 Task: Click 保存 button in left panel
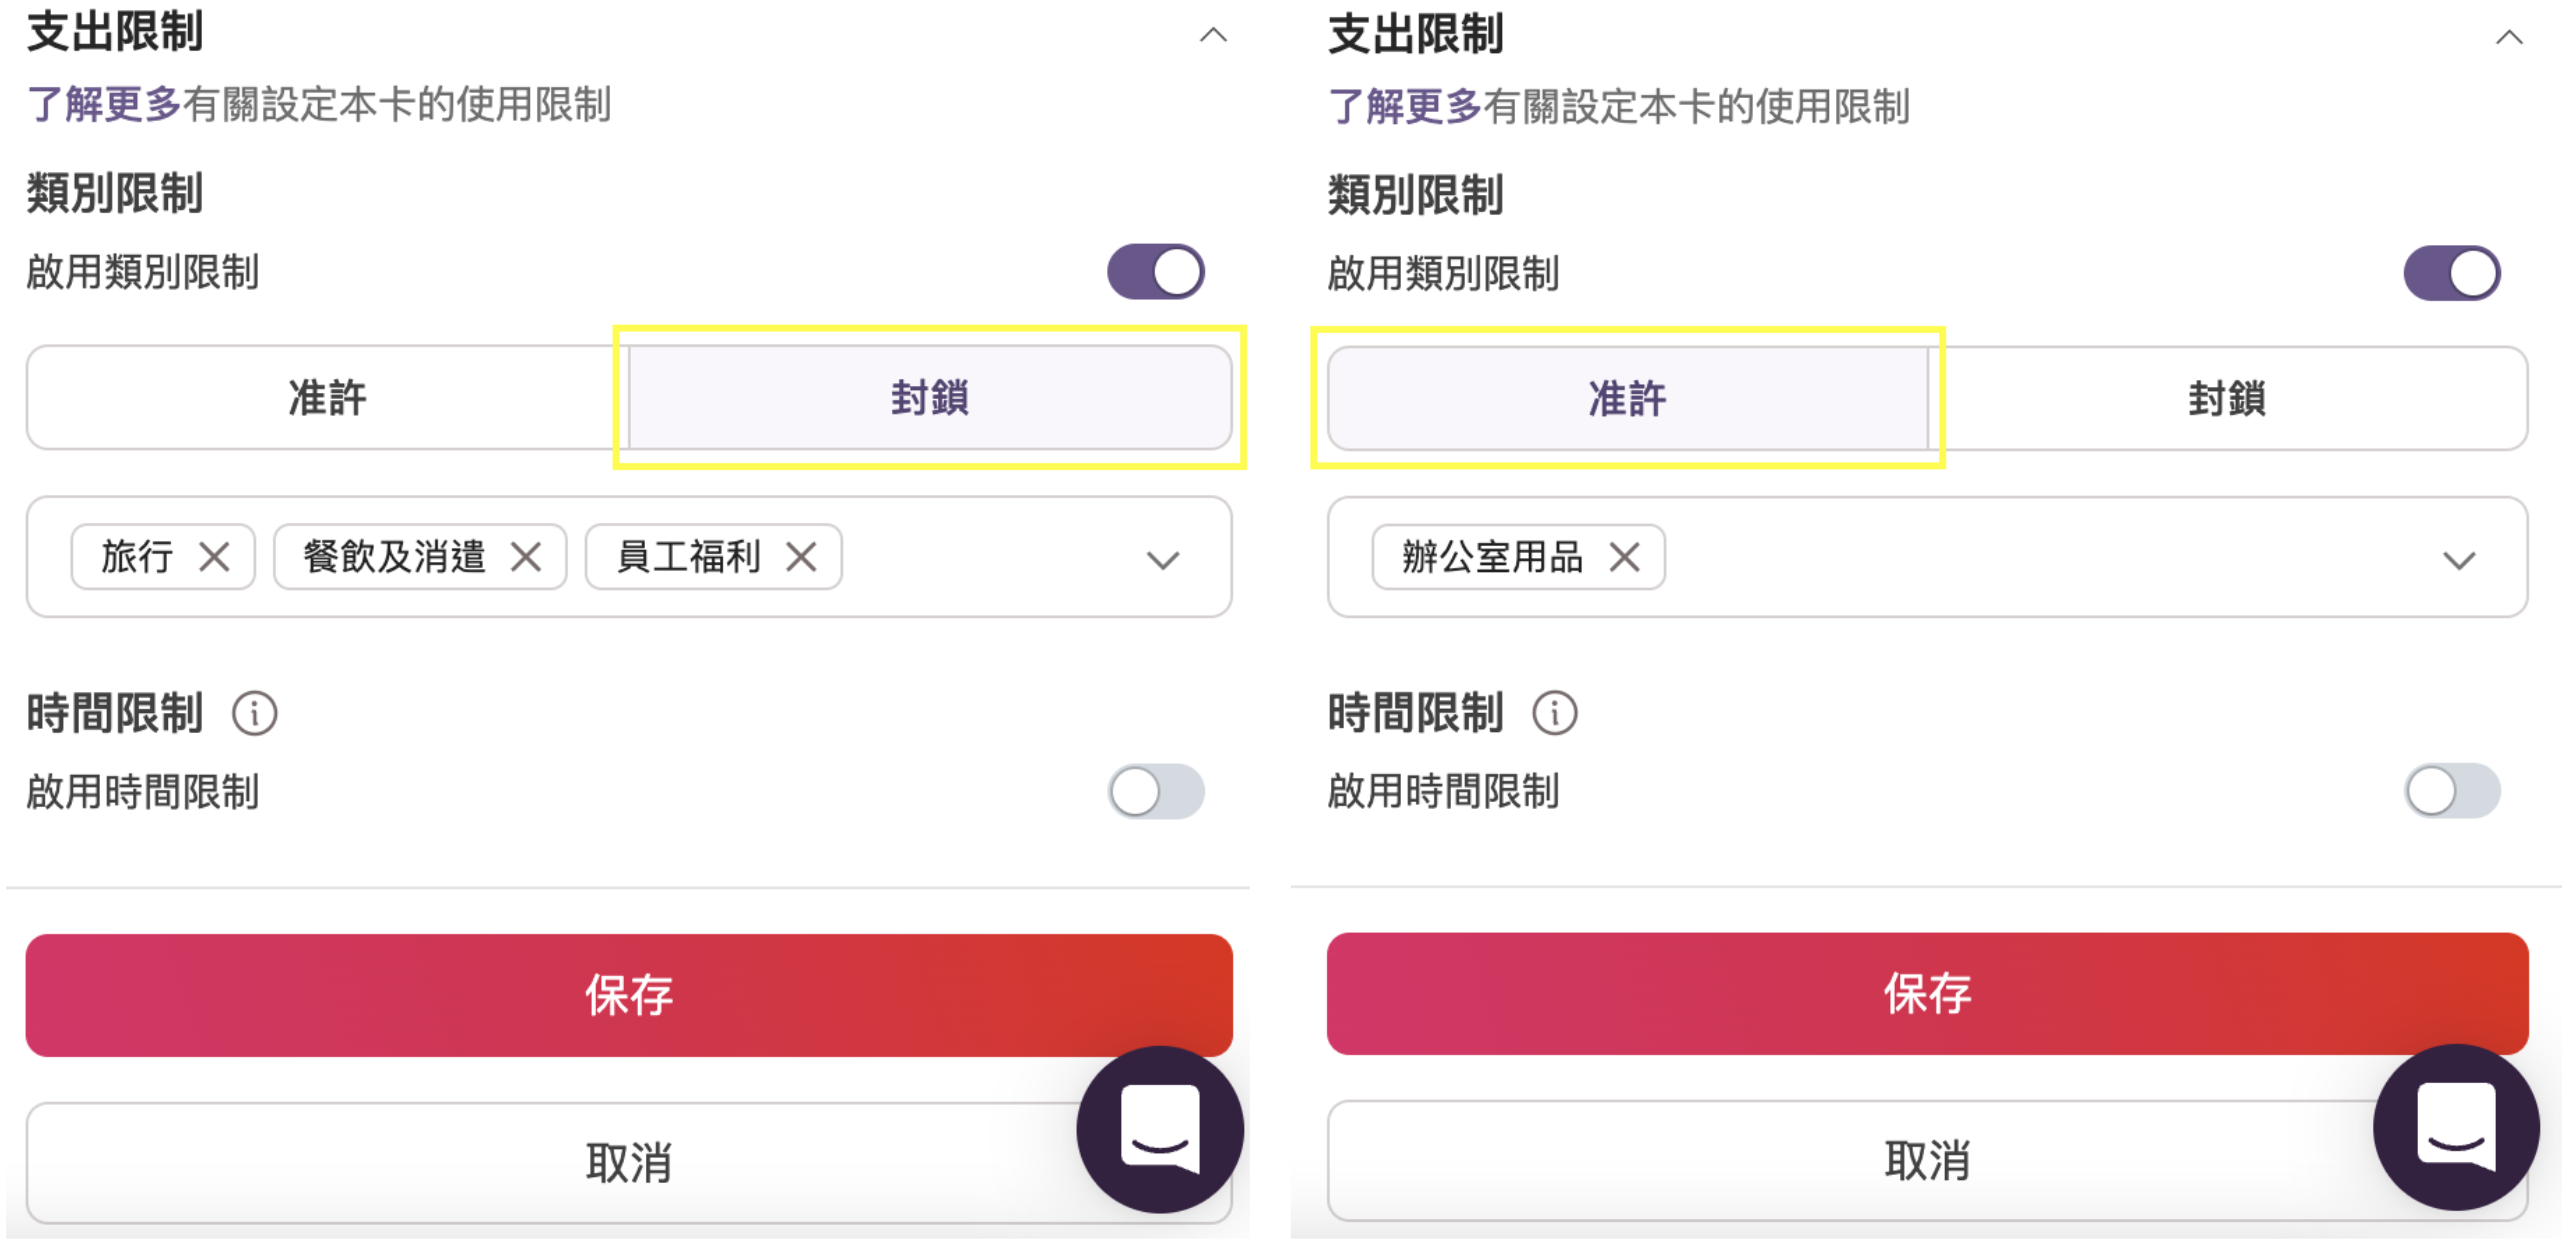coord(628,994)
